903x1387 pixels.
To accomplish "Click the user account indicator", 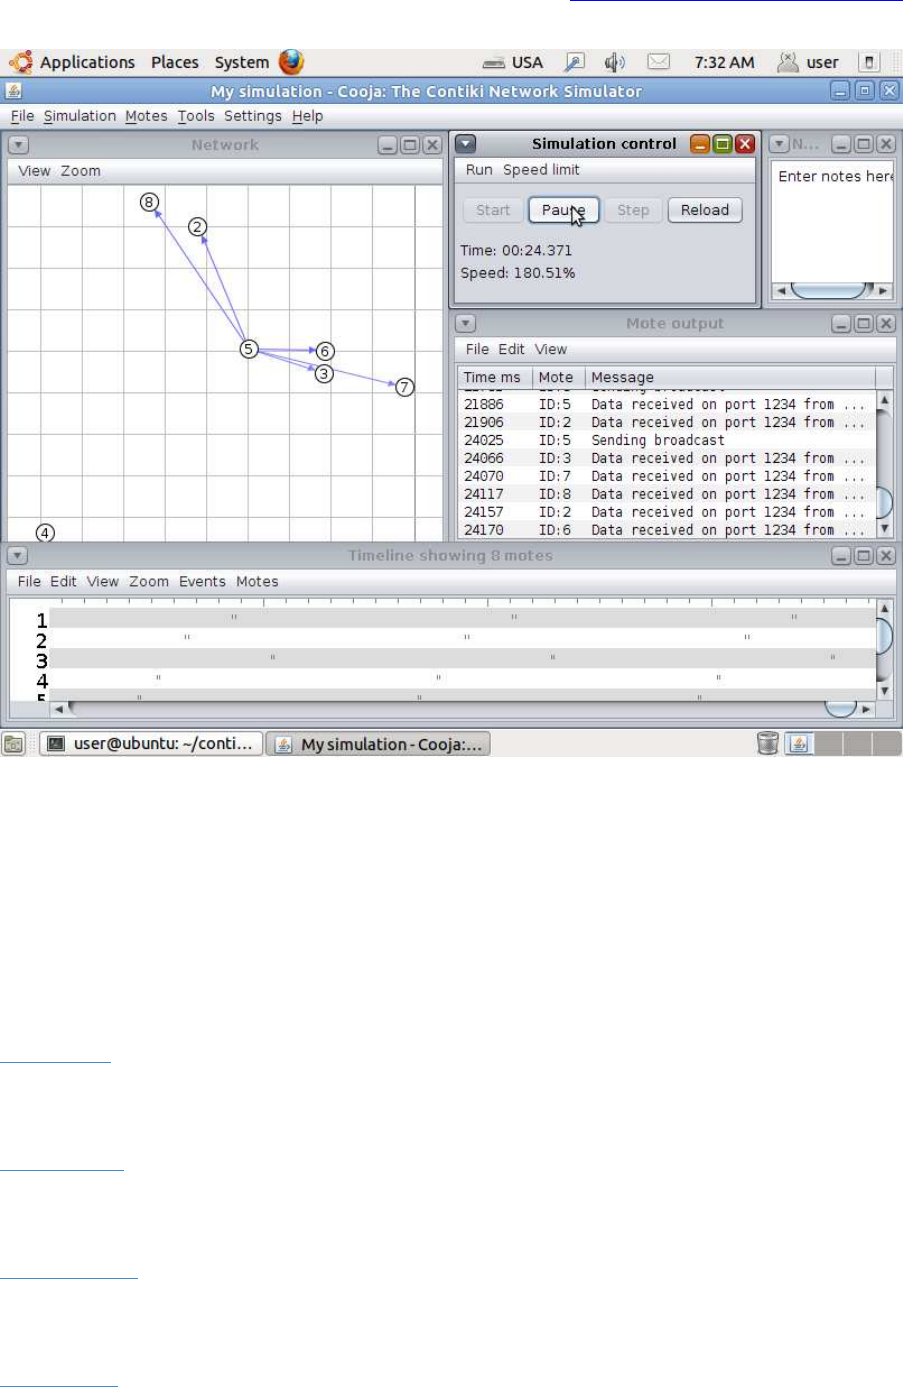I will tap(809, 62).
